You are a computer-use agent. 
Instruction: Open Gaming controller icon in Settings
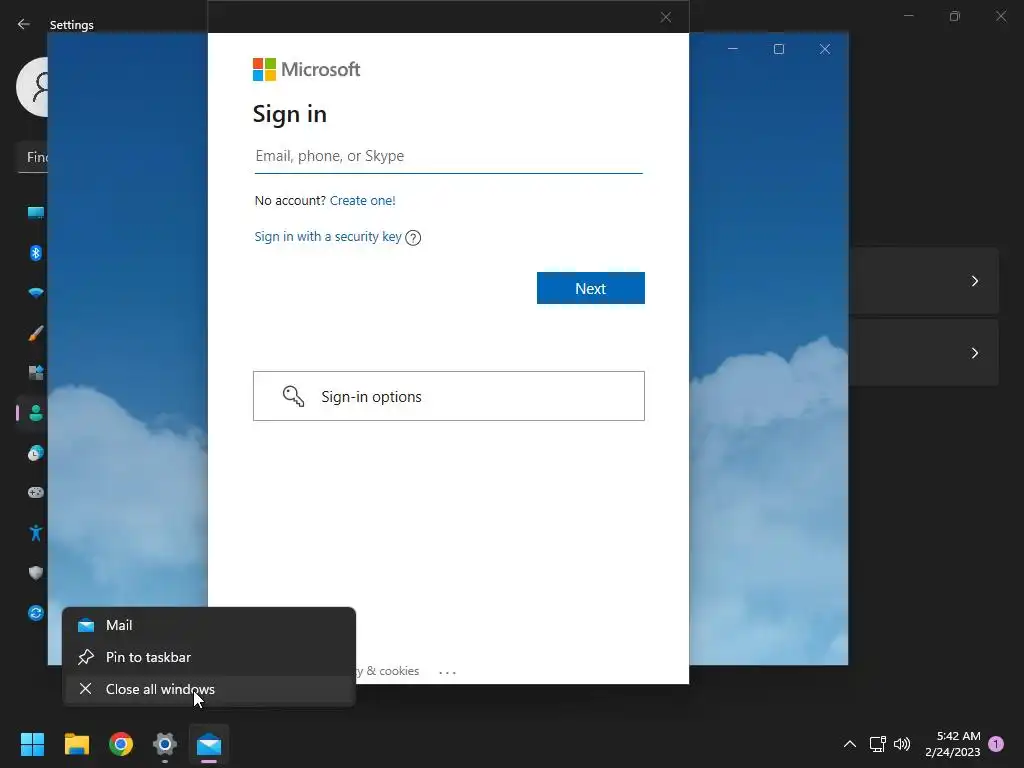coord(35,492)
